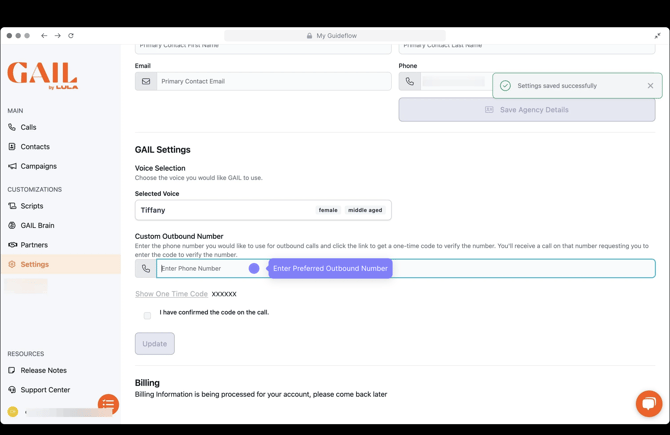Click the 'middle aged' voice tag

(365, 210)
